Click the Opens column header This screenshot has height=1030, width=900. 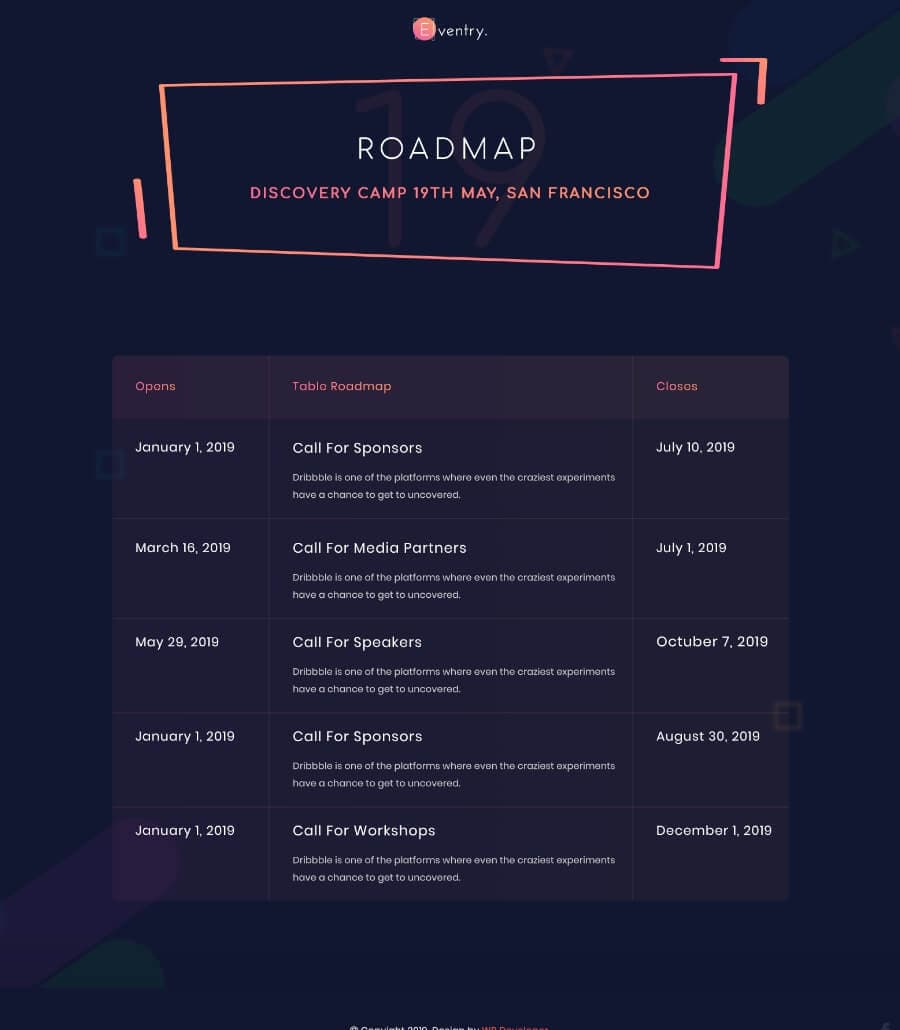pos(155,386)
